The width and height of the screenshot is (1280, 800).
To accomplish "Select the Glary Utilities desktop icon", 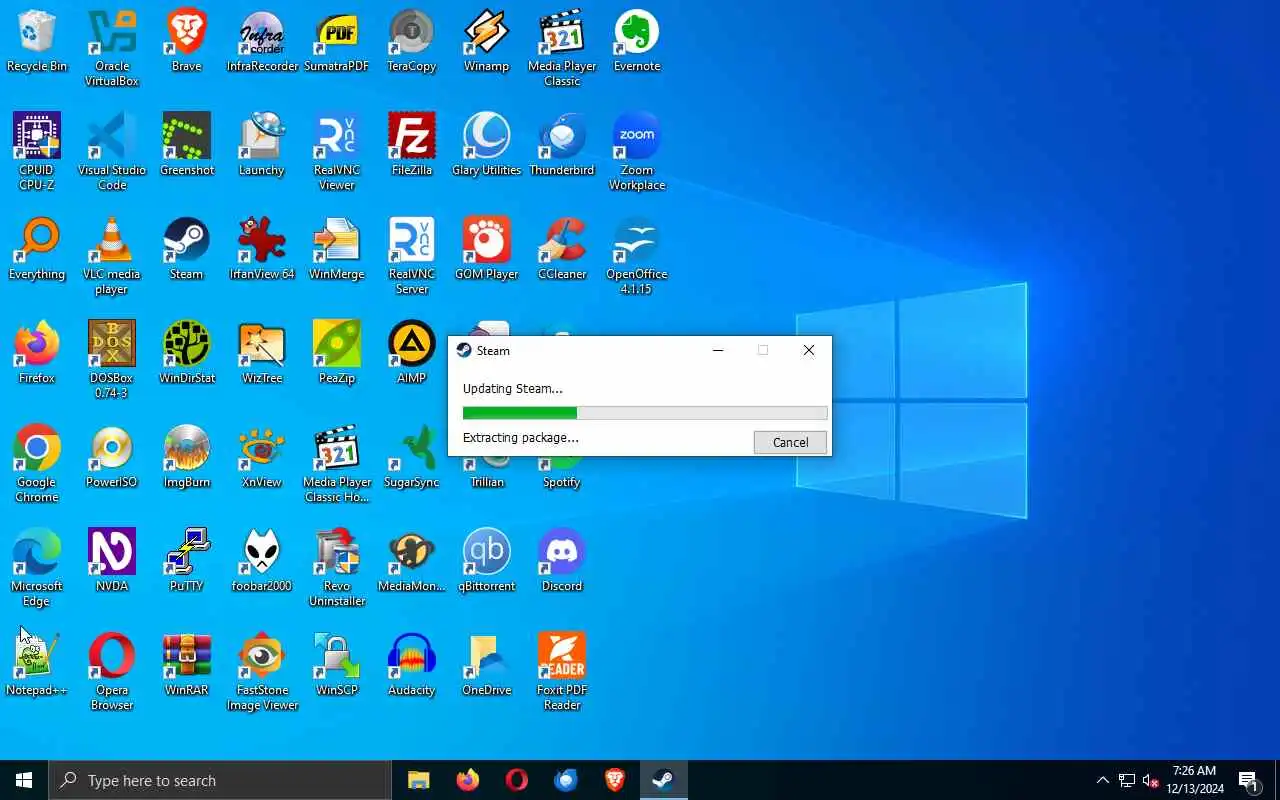I will [x=487, y=145].
